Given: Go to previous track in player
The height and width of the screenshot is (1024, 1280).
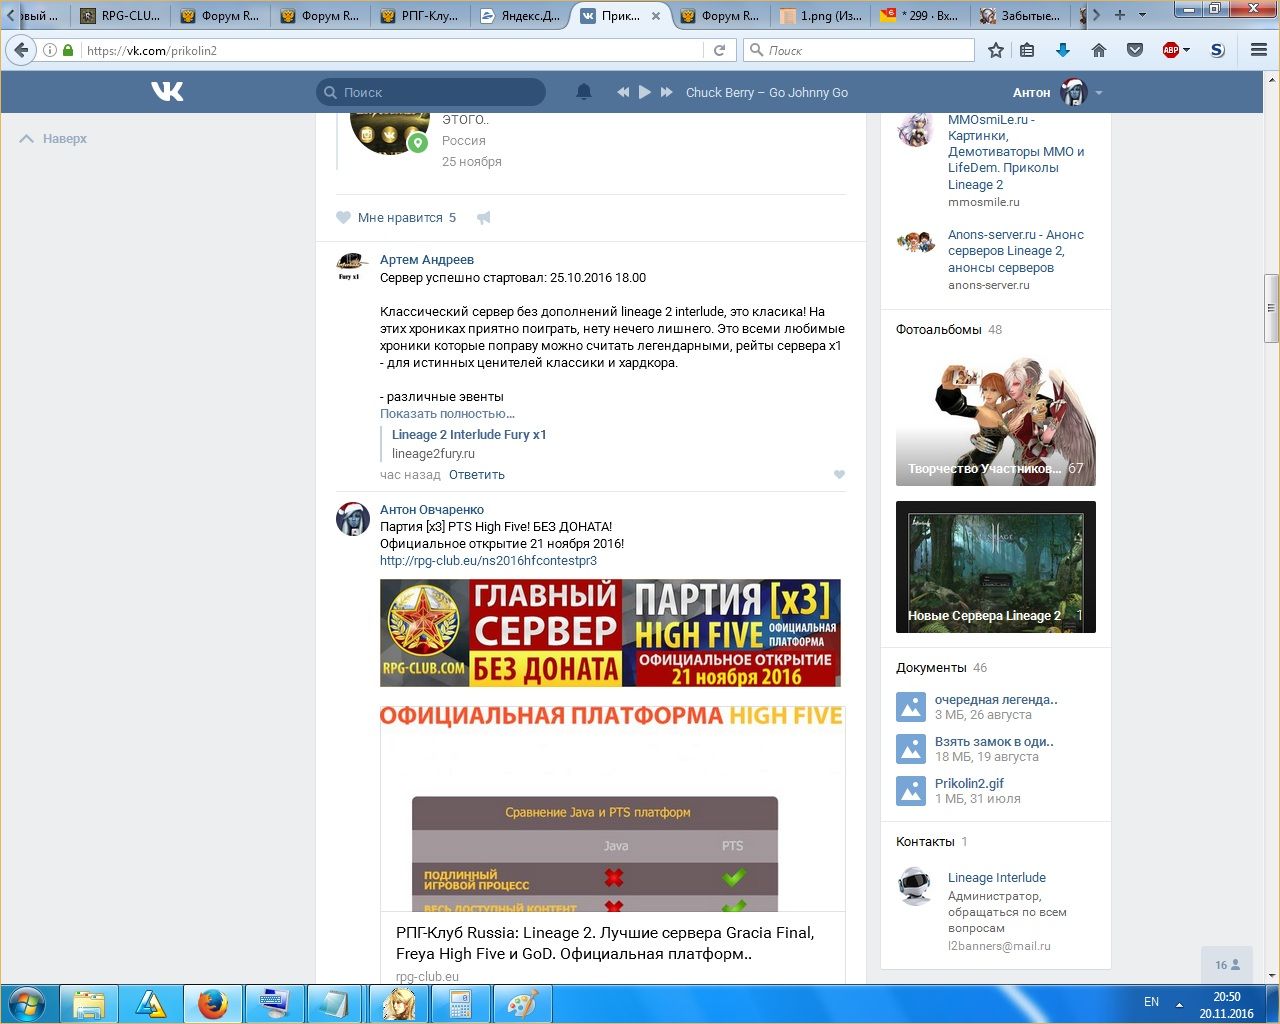Looking at the screenshot, I should pyautogui.click(x=623, y=92).
